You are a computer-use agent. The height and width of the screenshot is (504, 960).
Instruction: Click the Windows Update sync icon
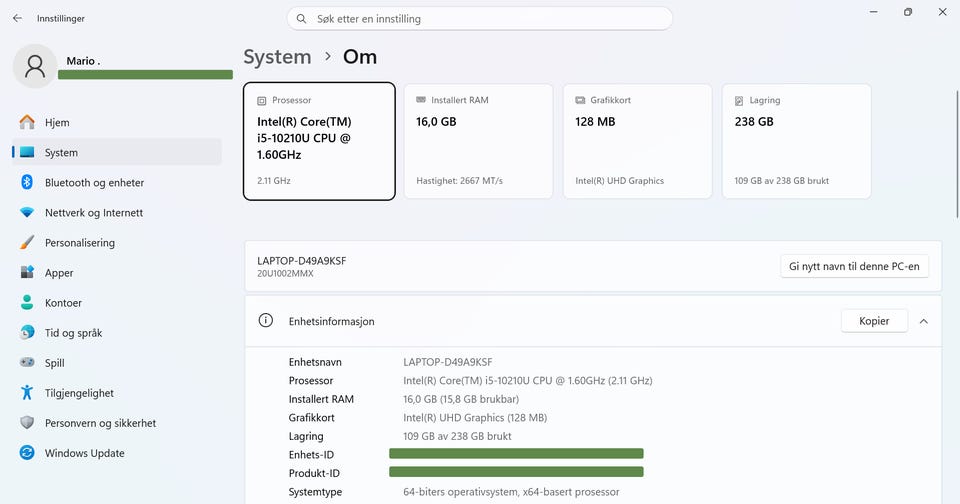27,453
